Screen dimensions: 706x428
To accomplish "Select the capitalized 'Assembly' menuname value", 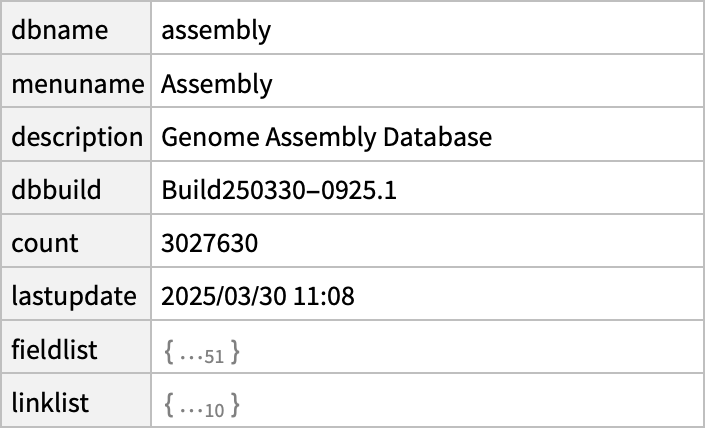I will click(x=216, y=84).
